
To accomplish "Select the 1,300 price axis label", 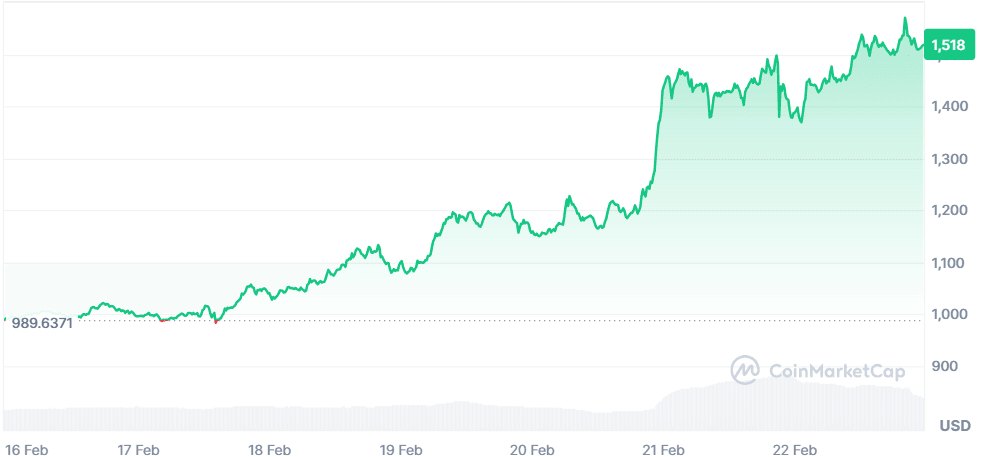I will [x=948, y=159].
